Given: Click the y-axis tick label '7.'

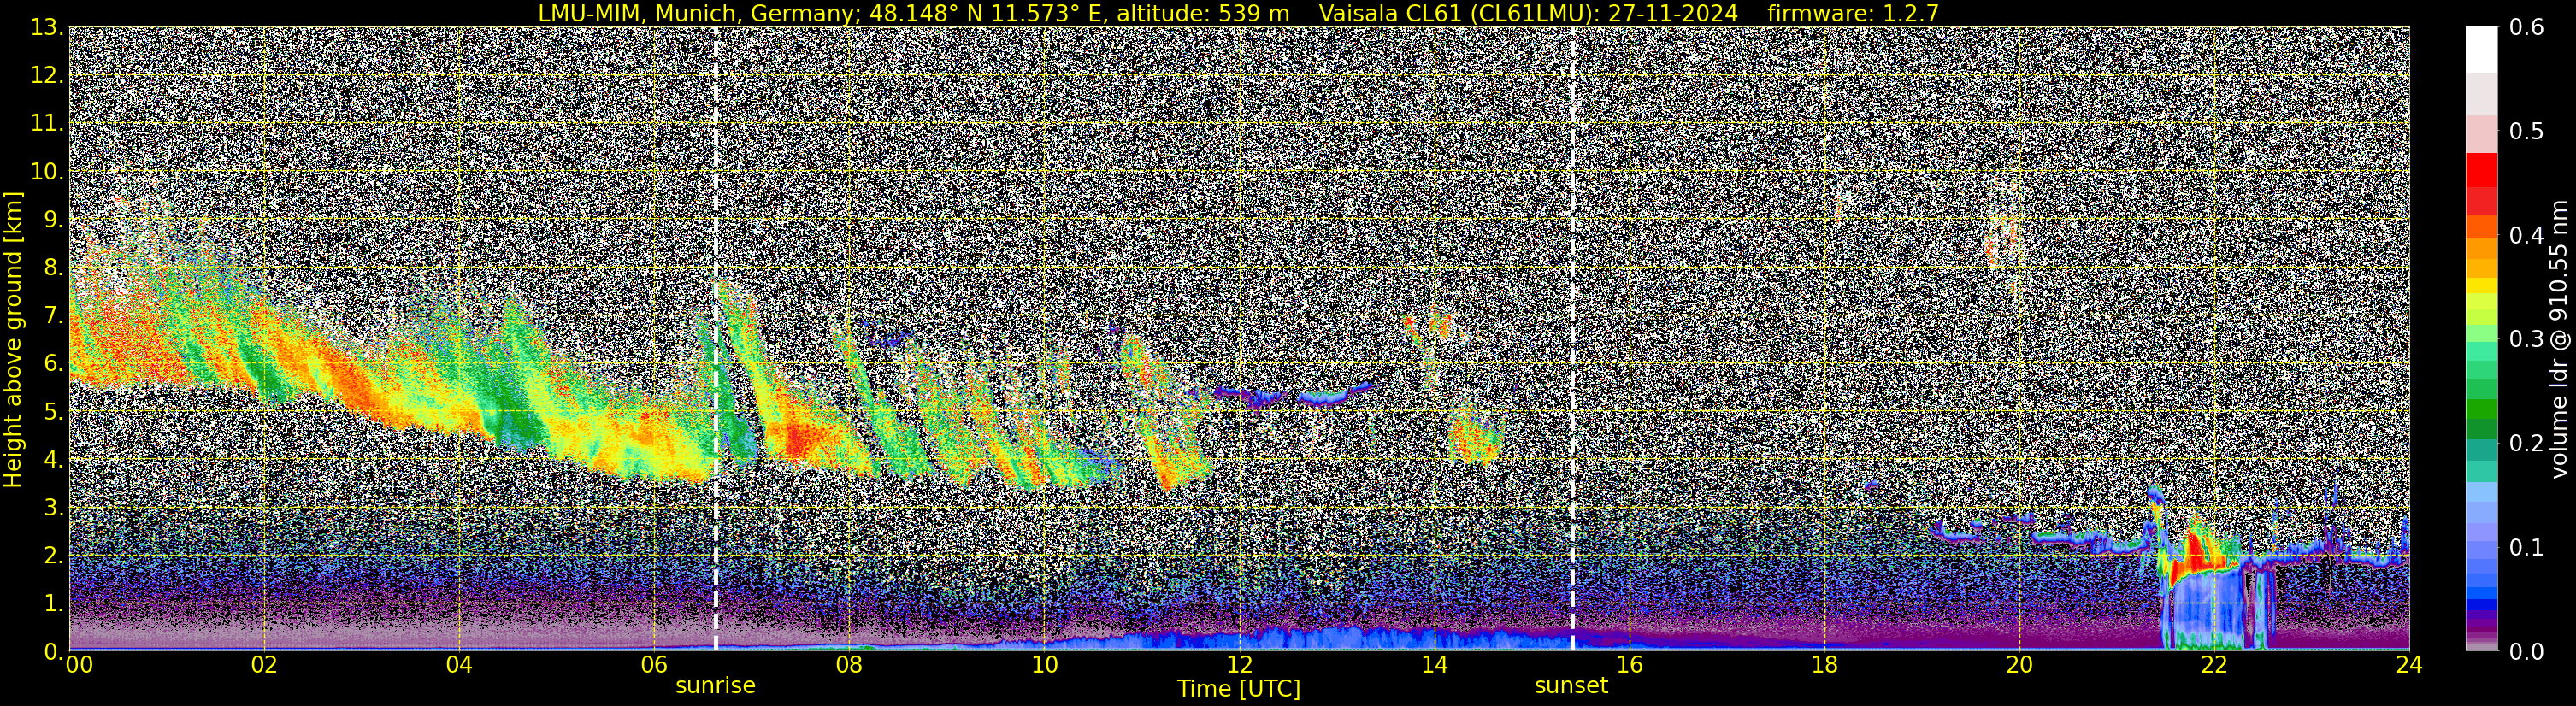Looking at the screenshot, I should point(52,316).
